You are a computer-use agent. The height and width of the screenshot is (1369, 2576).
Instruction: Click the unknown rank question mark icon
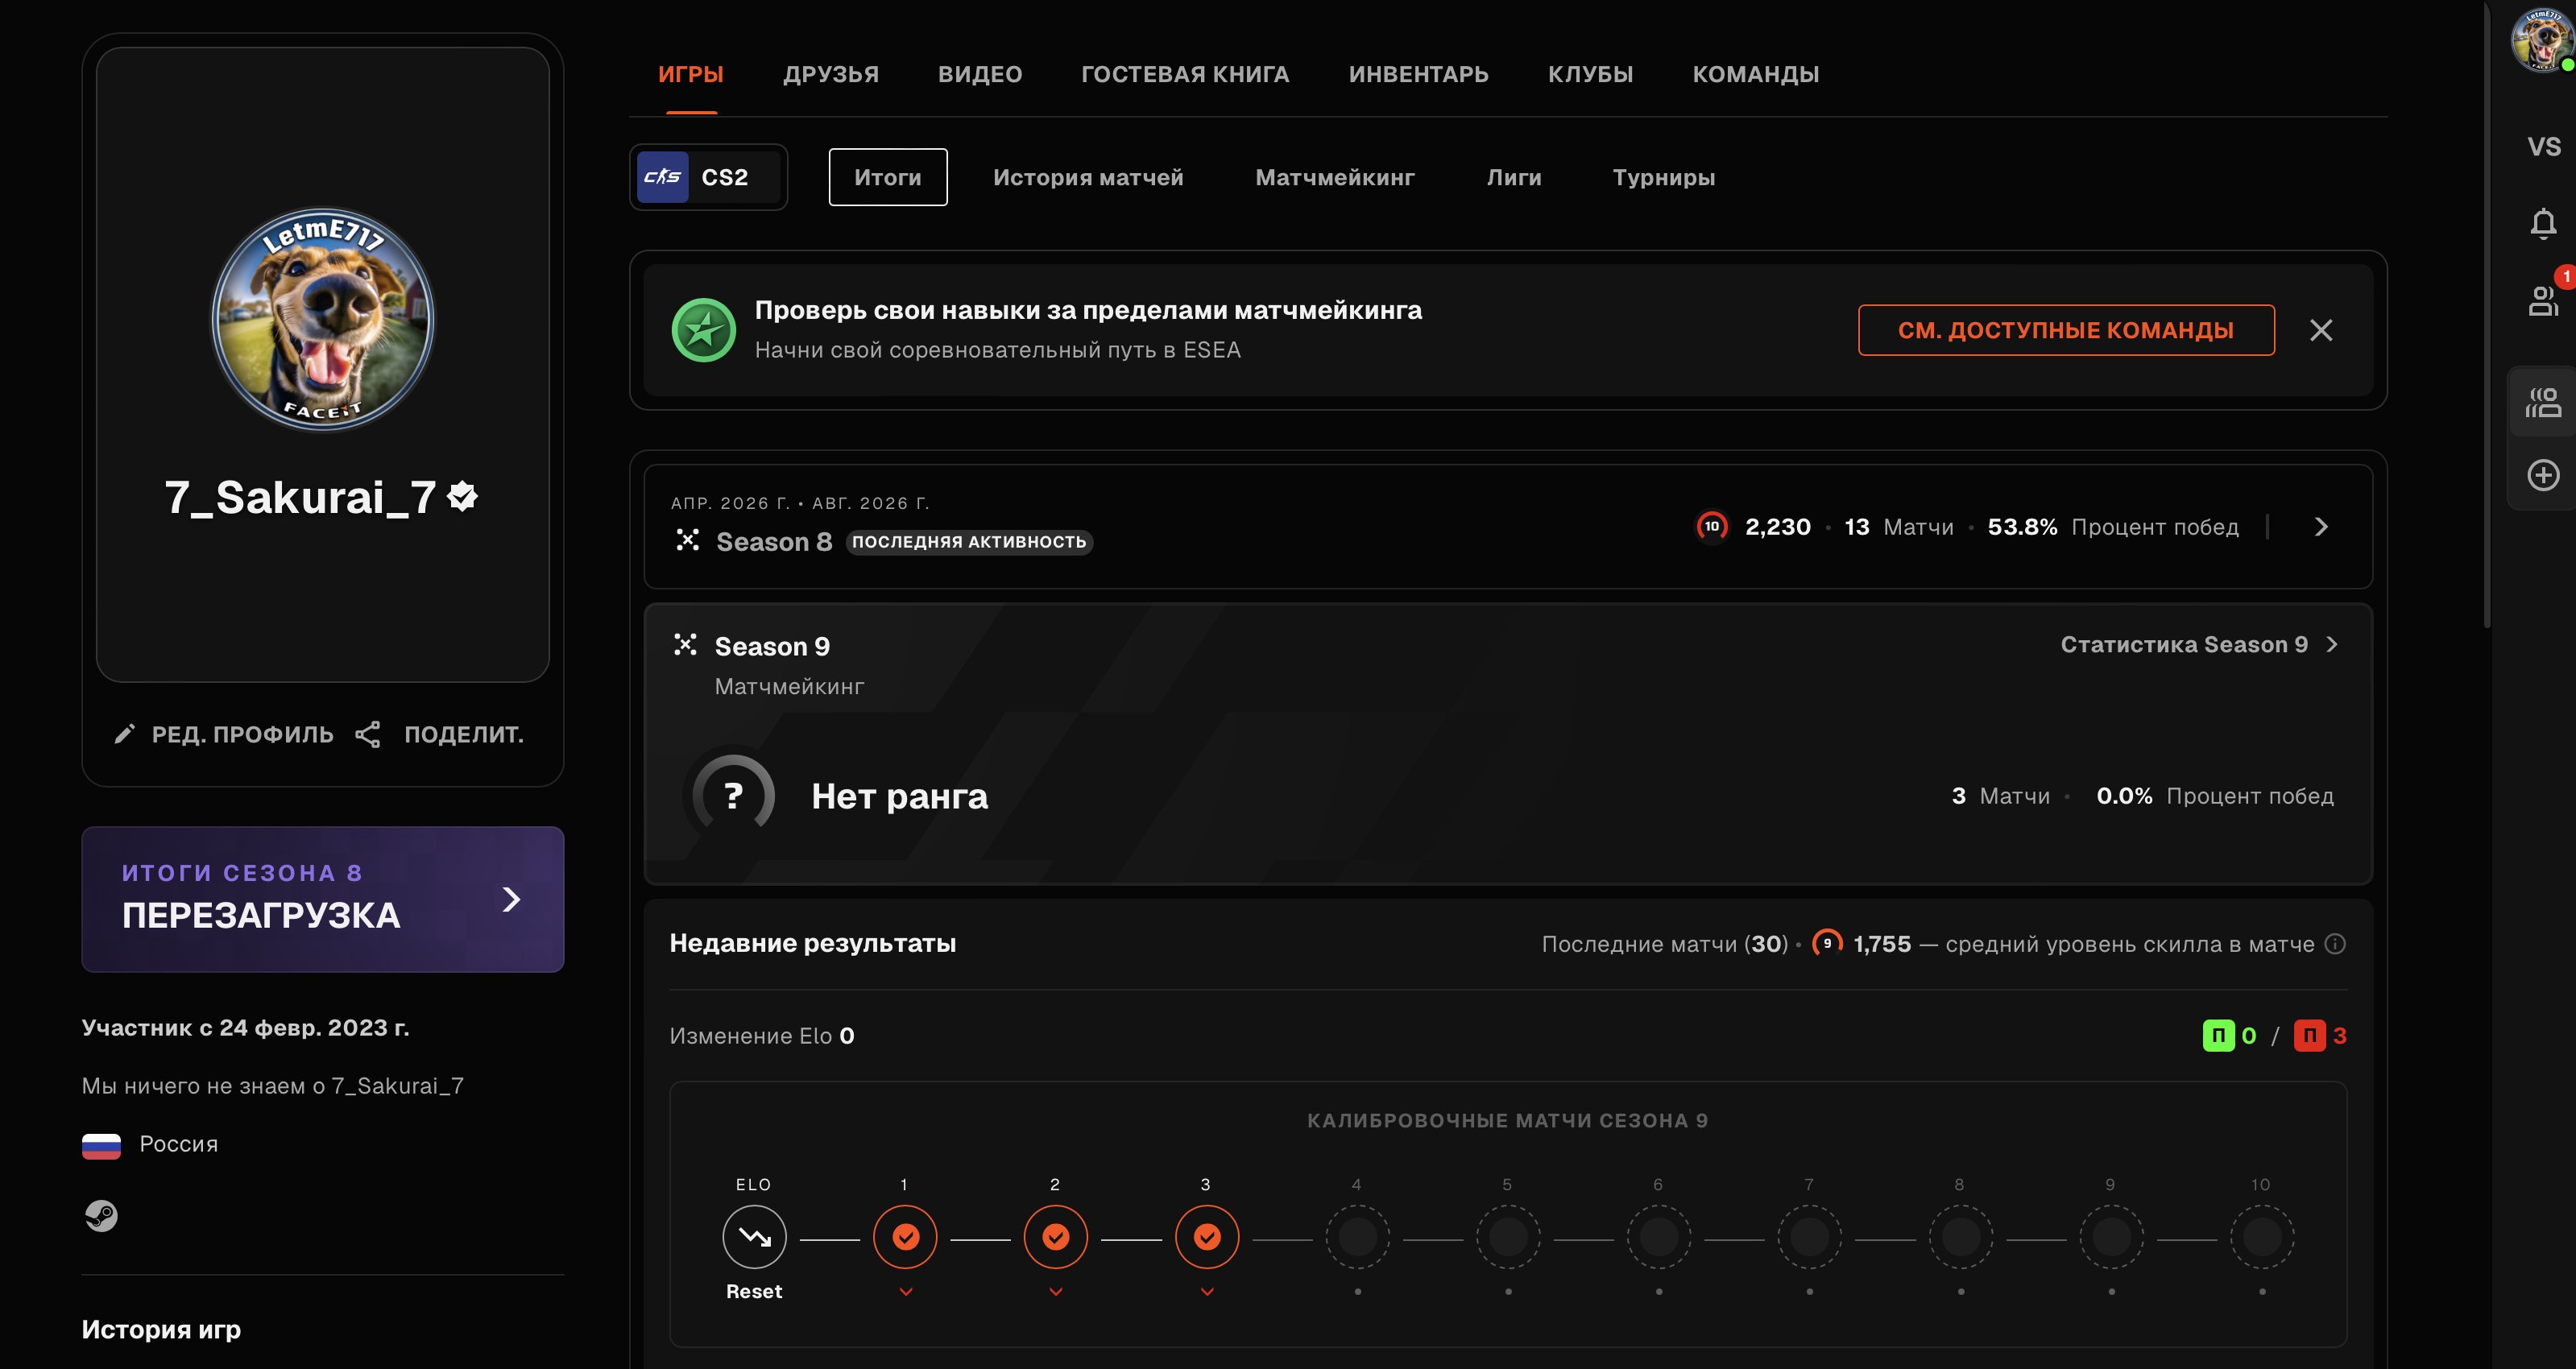point(733,796)
